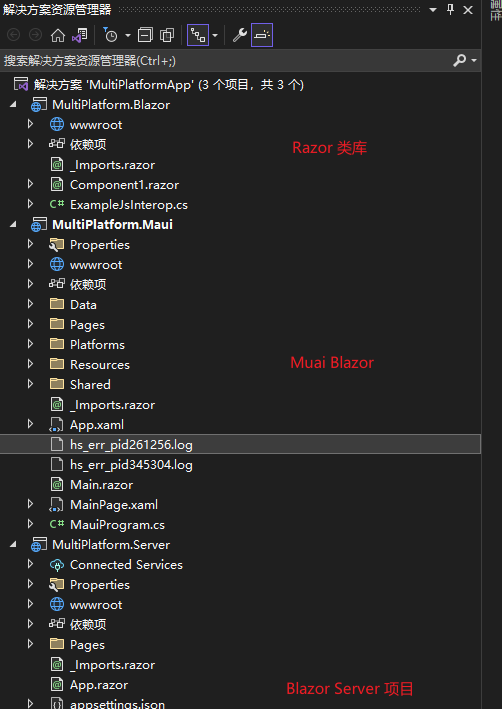Open dropdown arrow beside pending changes filter
This screenshot has height=709, width=502.
[128, 35]
